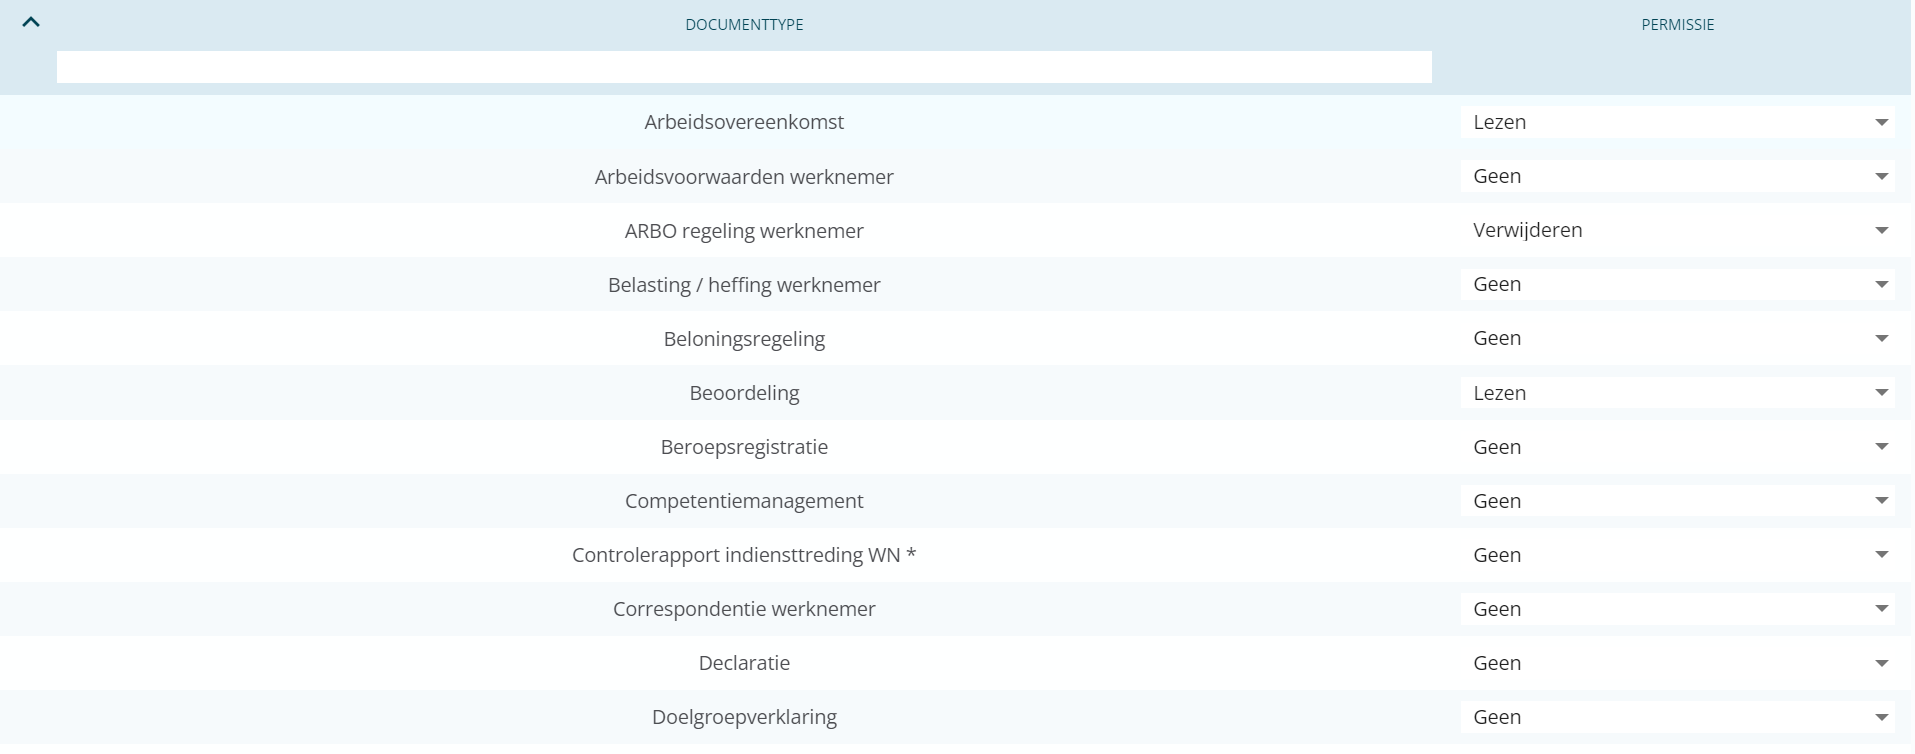Image resolution: width=1915 pixels, height=754 pixels.
Task: Select the Declaratie document type row
Action: coord(744,663)
